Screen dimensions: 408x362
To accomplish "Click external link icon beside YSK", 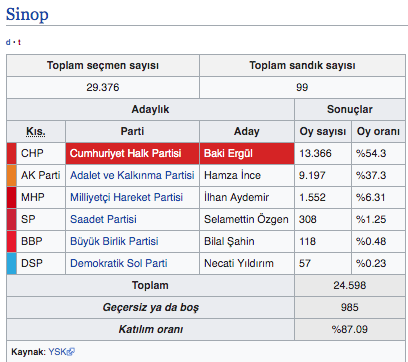I will (x=71, y=352).
